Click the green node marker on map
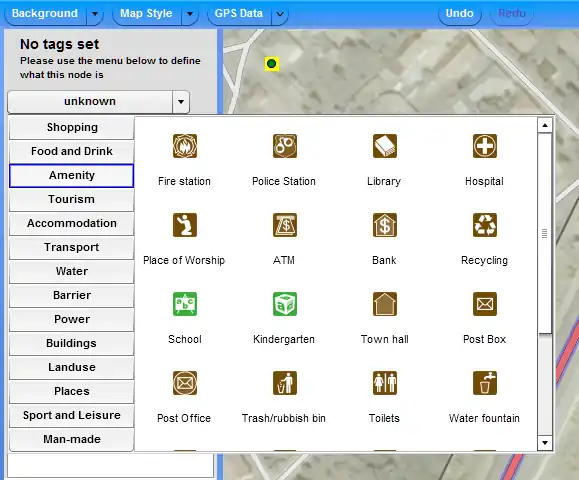The width and height of the screenshot is (579, 480). (x=271, y=64)
